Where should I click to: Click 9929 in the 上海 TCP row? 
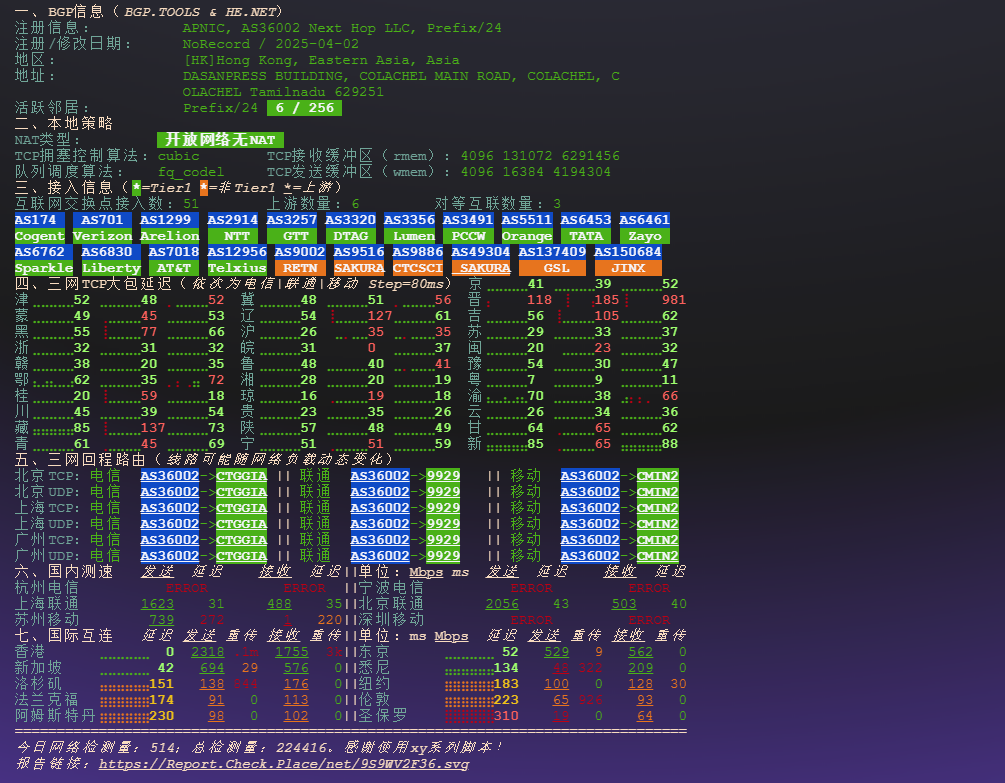[443, 508]
